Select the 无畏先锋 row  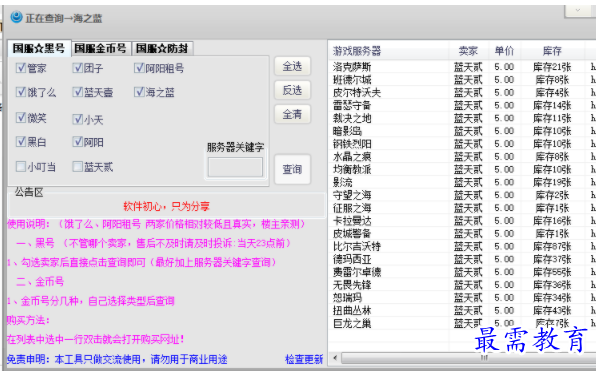[x=462, y=285]
